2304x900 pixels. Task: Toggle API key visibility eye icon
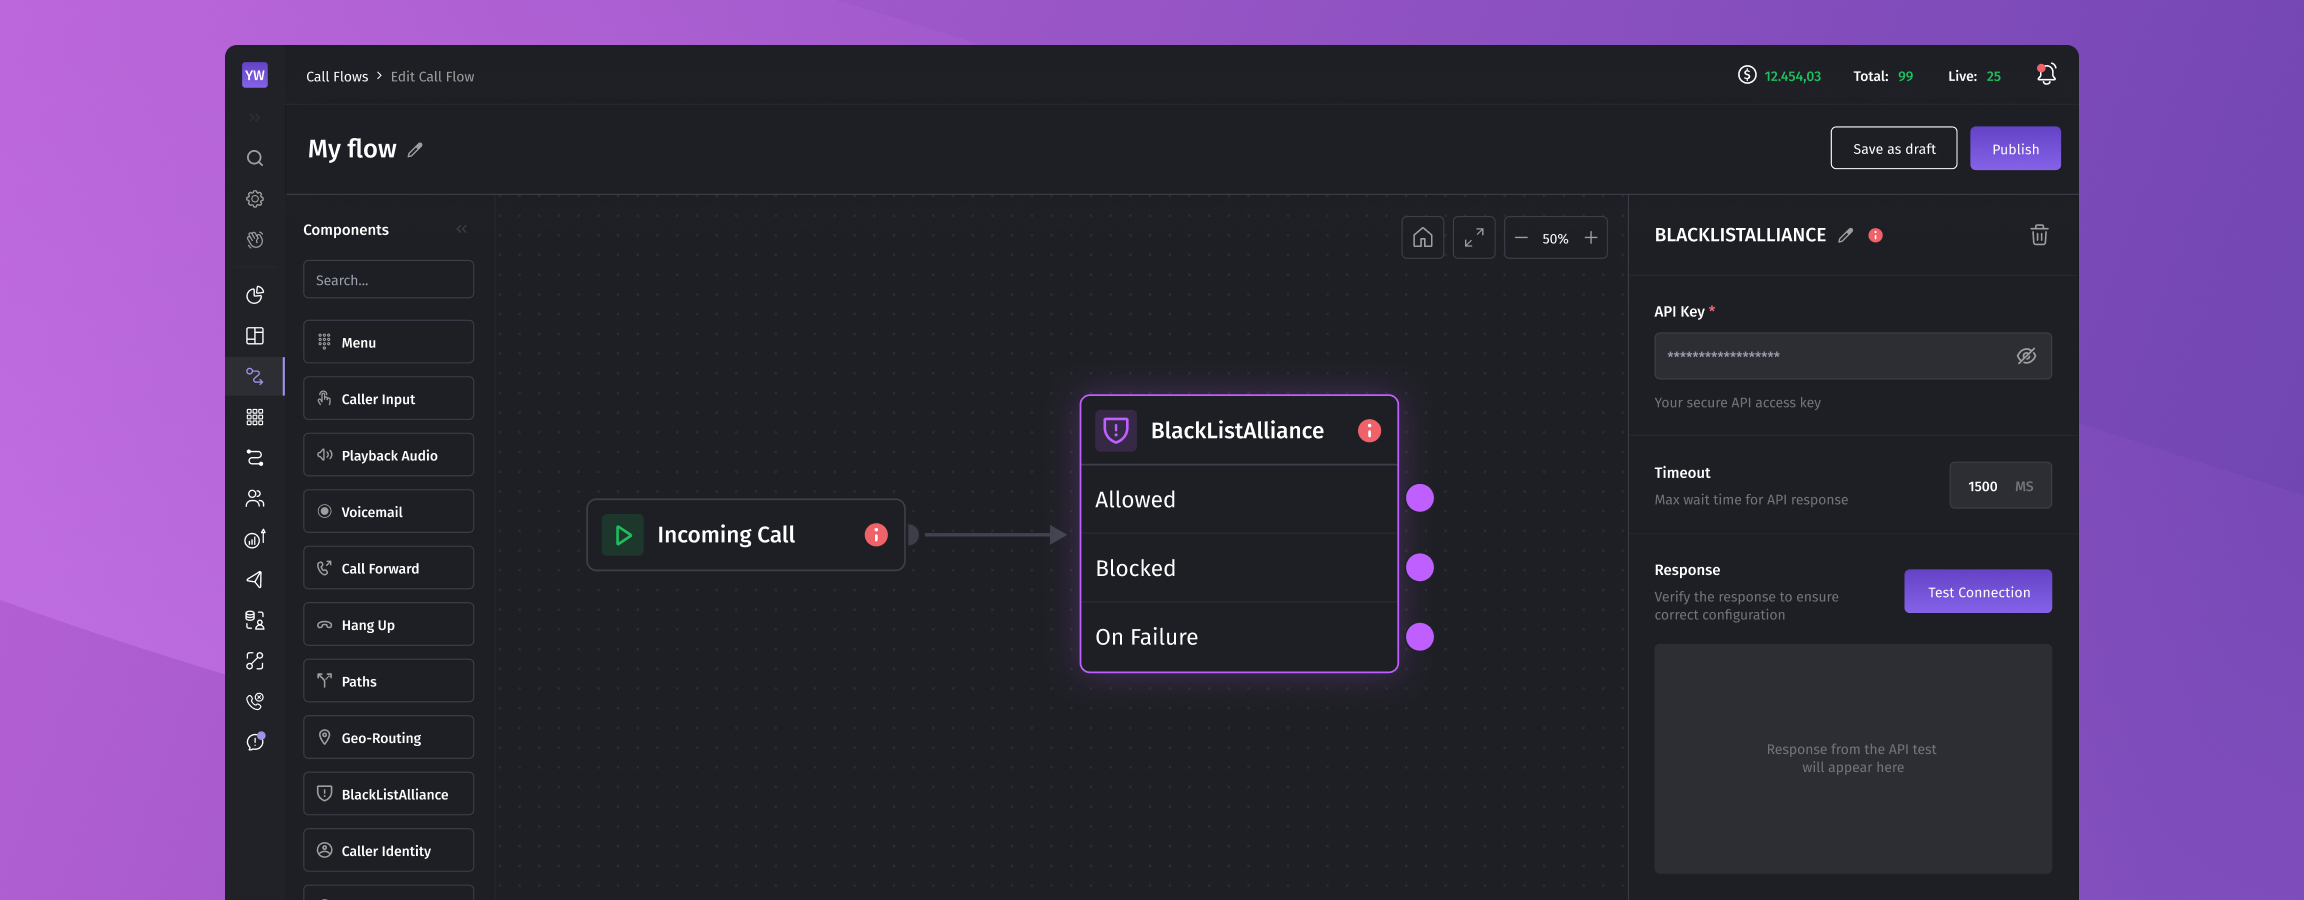click(2026, 356)
